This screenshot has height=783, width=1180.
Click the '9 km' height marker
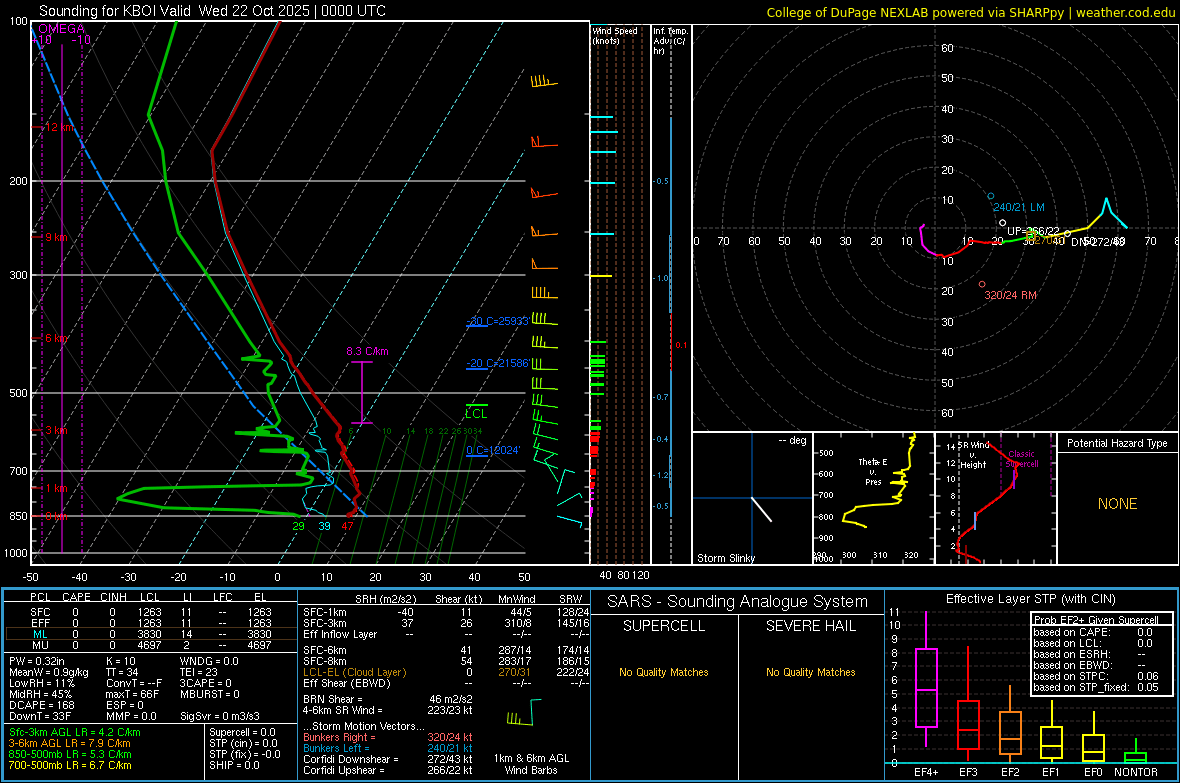click(x=56, y=237)
